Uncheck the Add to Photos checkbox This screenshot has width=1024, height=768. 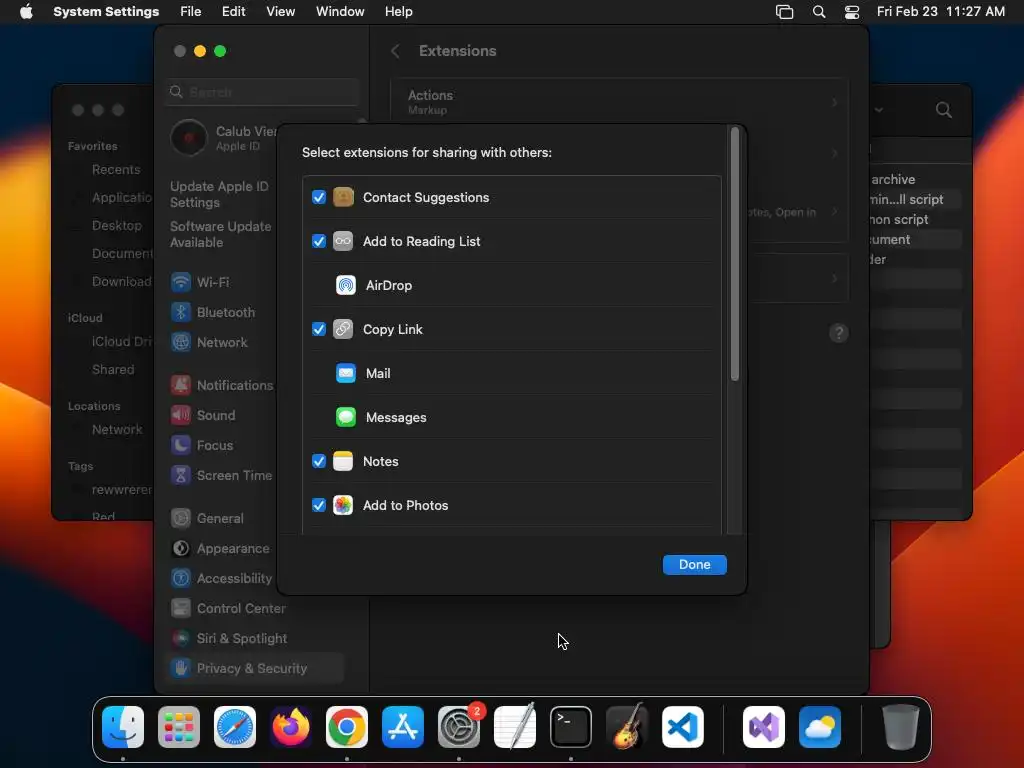pyautogui.click(x=319, y=505)
